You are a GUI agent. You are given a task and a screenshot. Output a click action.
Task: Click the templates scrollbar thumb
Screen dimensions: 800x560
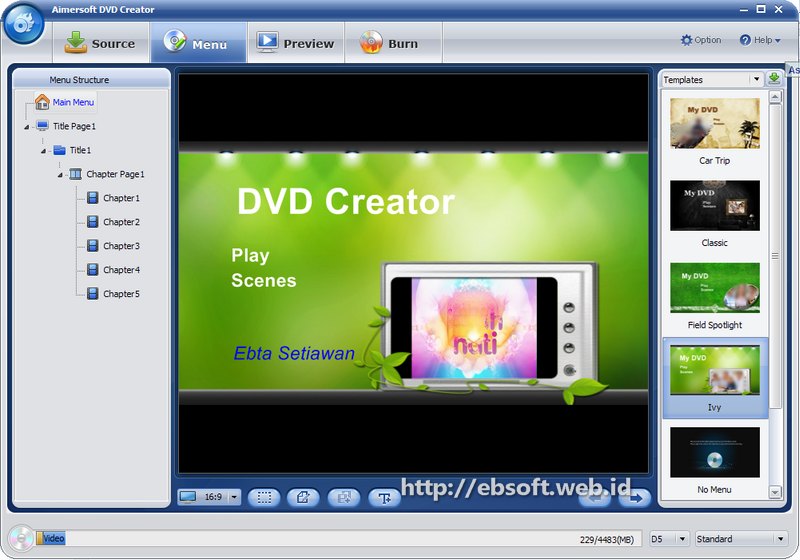(775, 256)
